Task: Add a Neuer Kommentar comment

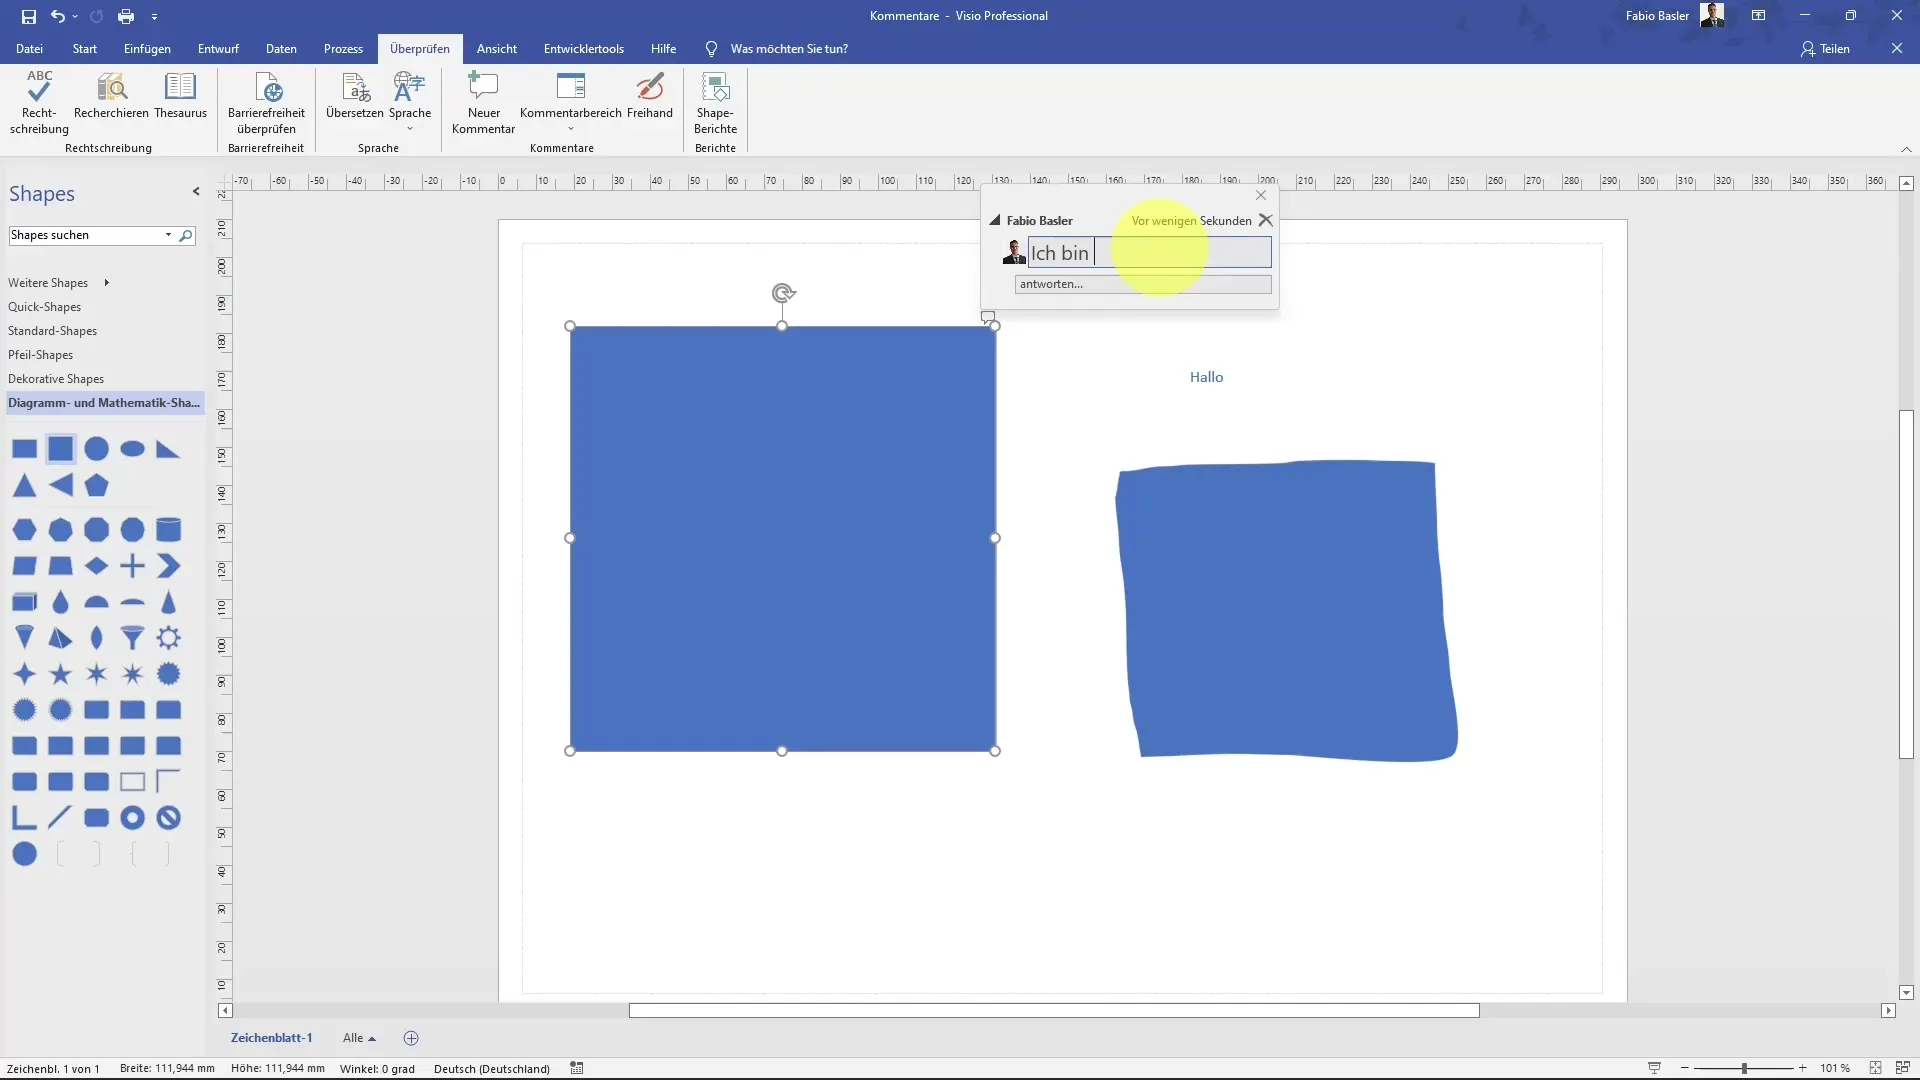Action: (x=483, y=102)
